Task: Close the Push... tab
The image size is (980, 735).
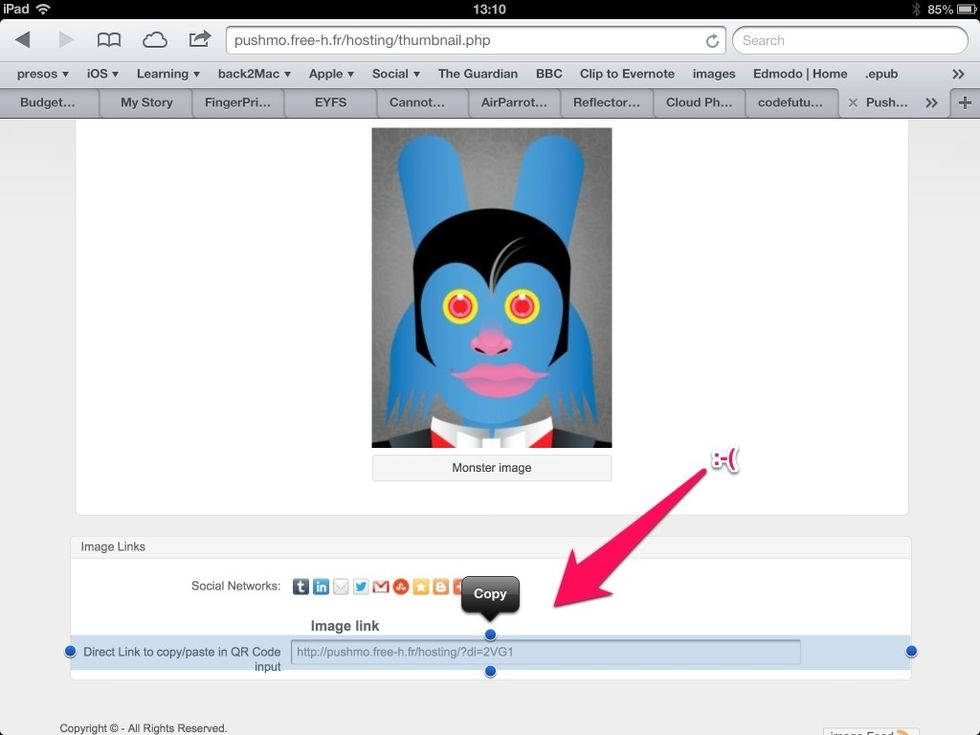Action: (x=852, y=102)
